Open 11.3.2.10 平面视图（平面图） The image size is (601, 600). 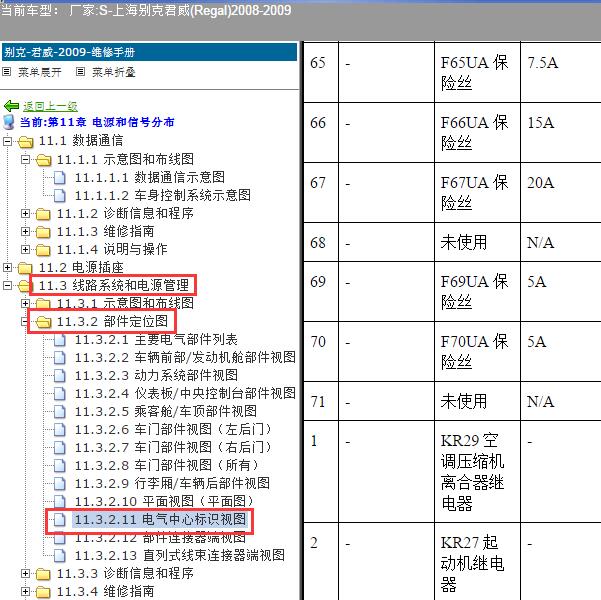click(x=165, y=501)
